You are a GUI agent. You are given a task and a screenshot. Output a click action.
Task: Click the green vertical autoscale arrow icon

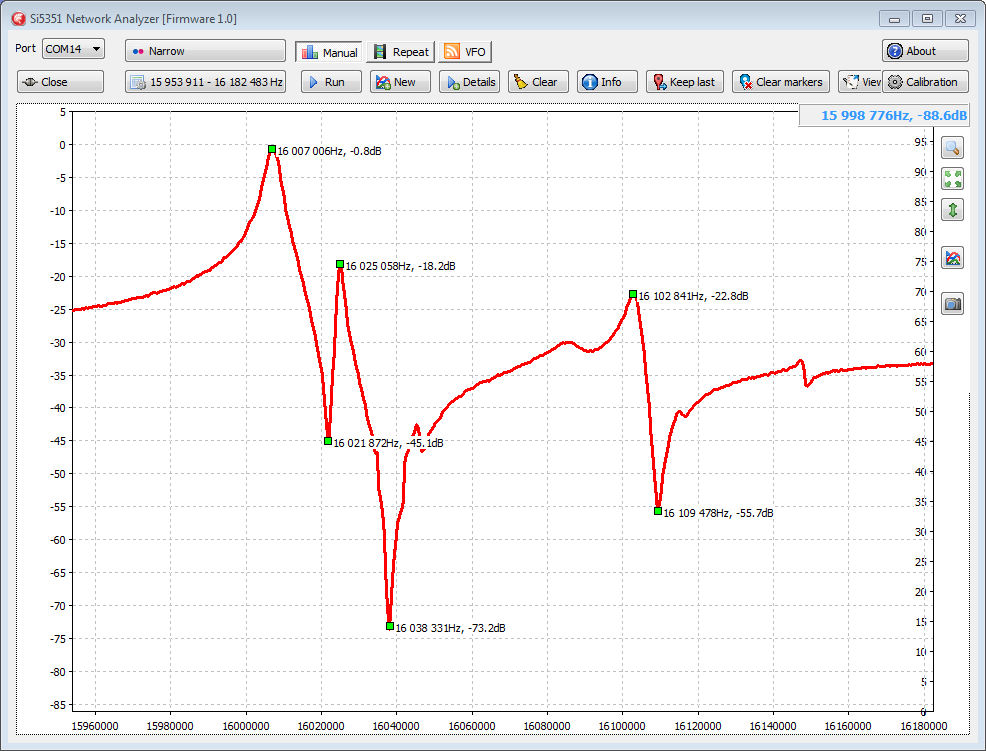(953, 210)
